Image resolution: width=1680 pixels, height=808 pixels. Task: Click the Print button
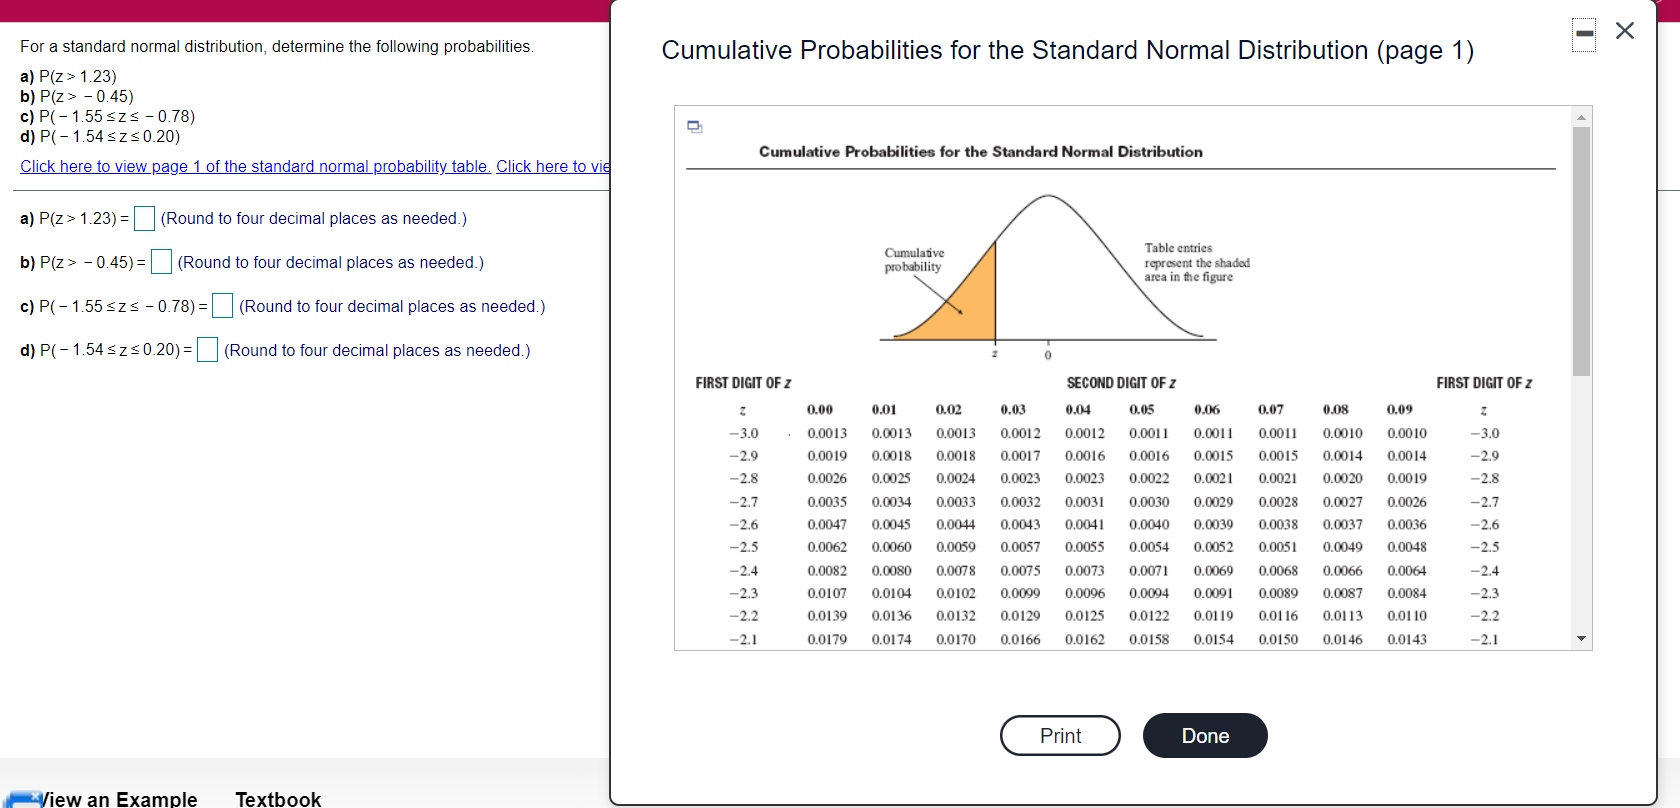[x=1060, y=736]
